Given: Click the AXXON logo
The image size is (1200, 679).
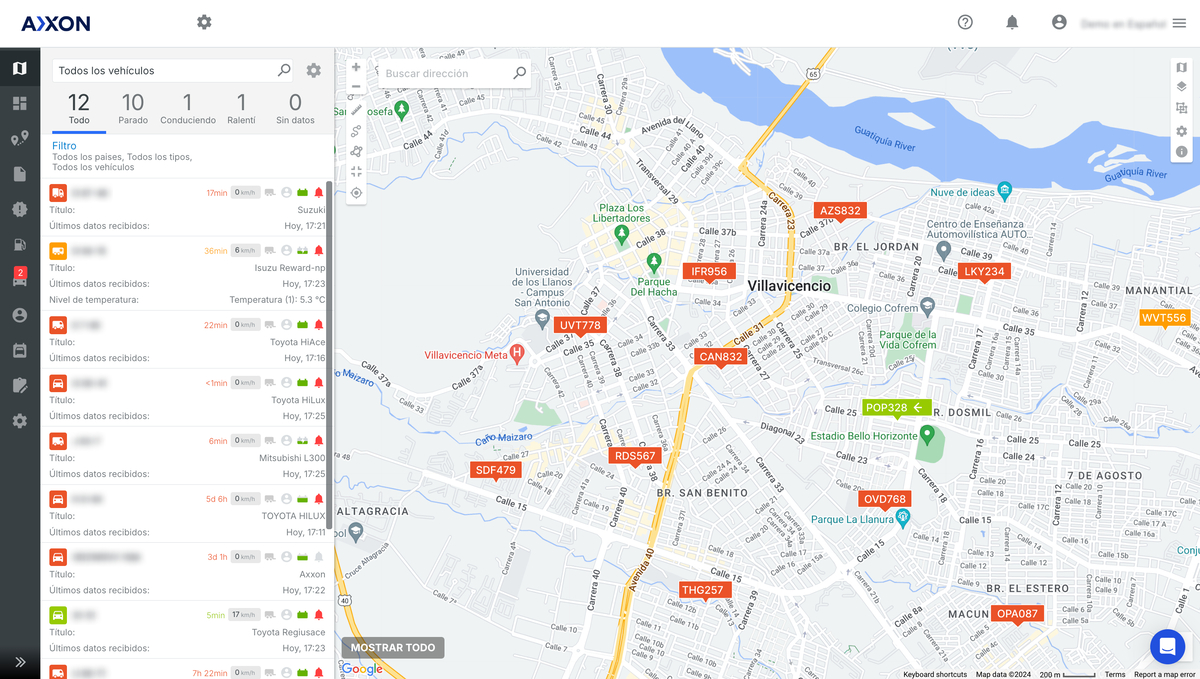Looking at the screenshot, I should click(x=56, y=23).
